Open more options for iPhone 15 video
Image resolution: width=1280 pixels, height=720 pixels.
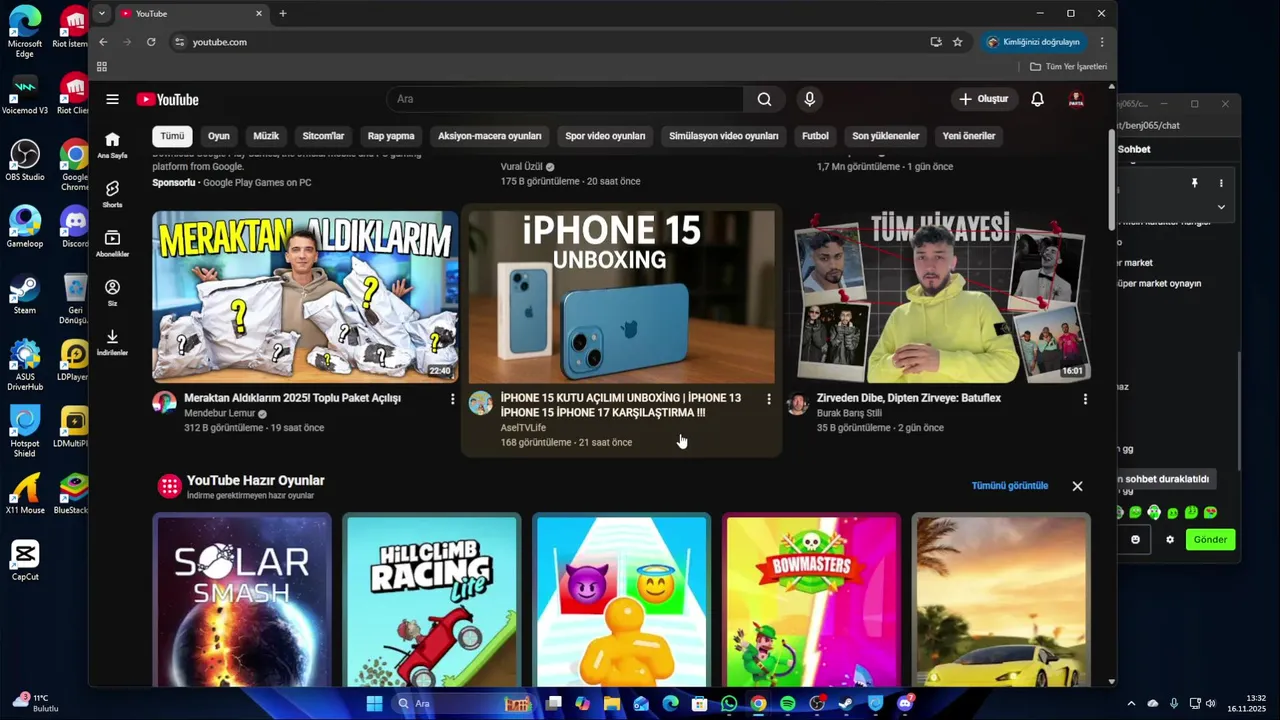[x=769, y=399]
